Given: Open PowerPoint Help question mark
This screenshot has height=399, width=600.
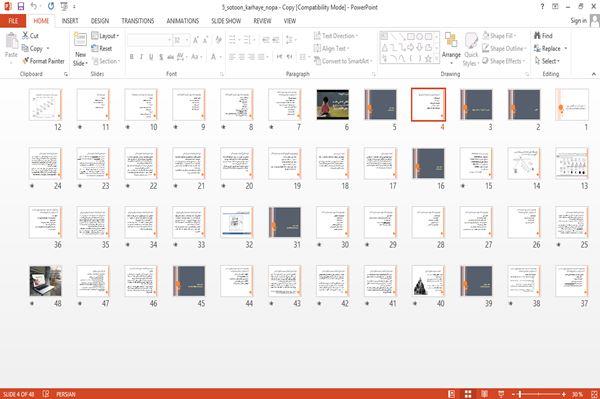Looking at the screenshot, I should tap(542, 7).
